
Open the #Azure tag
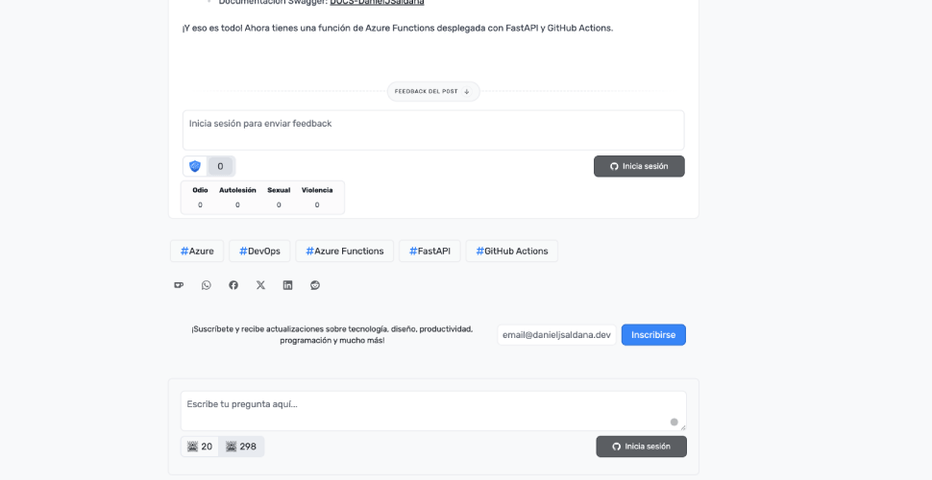click(197, 251)
